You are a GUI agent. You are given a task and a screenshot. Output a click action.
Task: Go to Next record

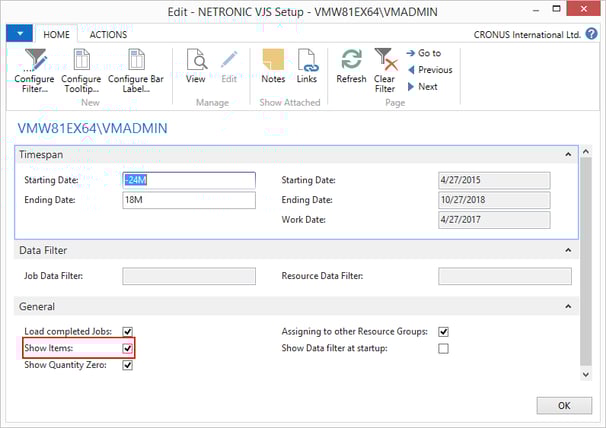422,87
